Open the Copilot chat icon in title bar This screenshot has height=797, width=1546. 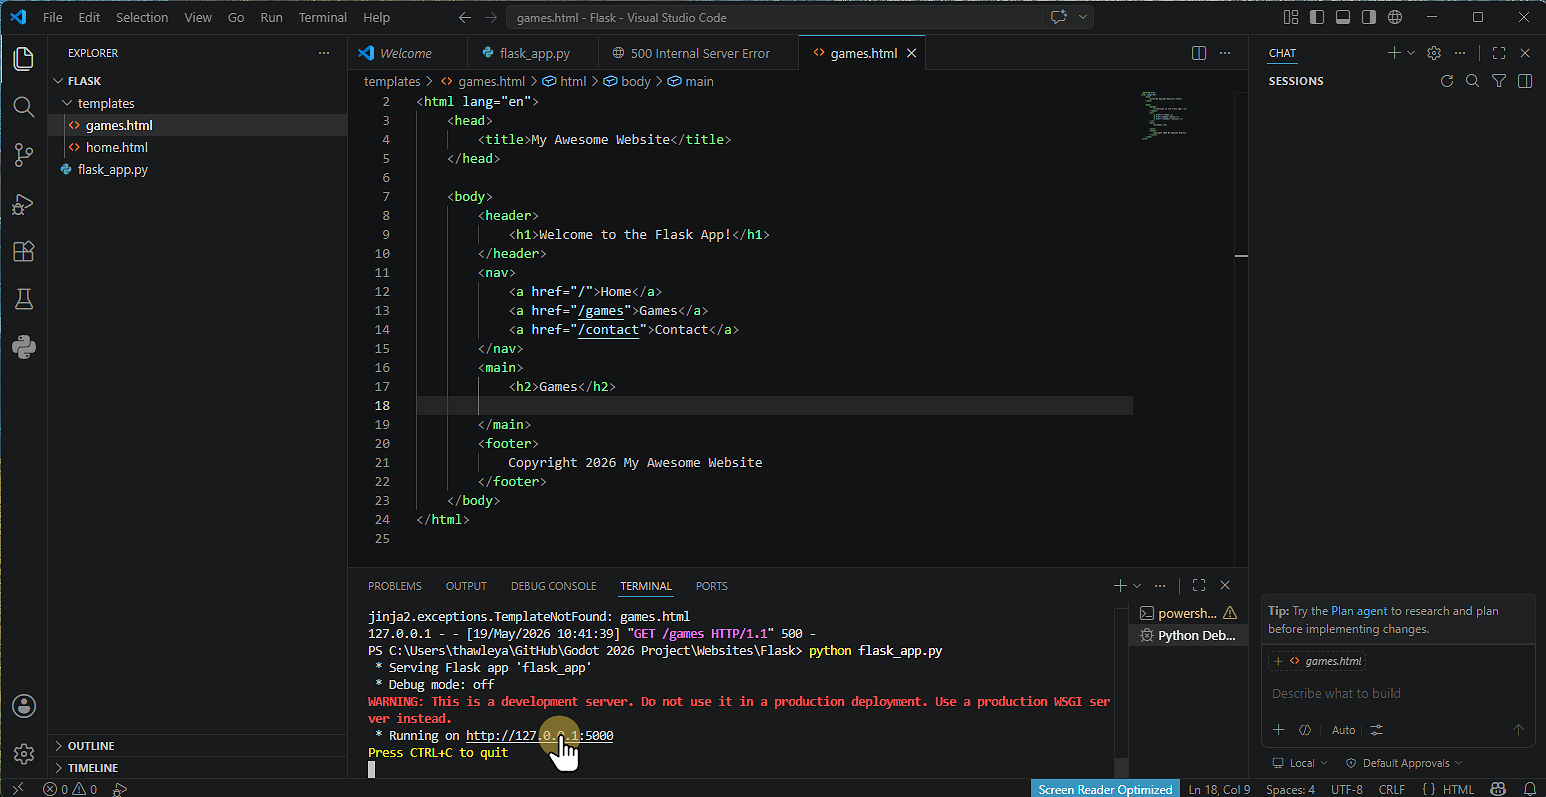[1058, 18]
